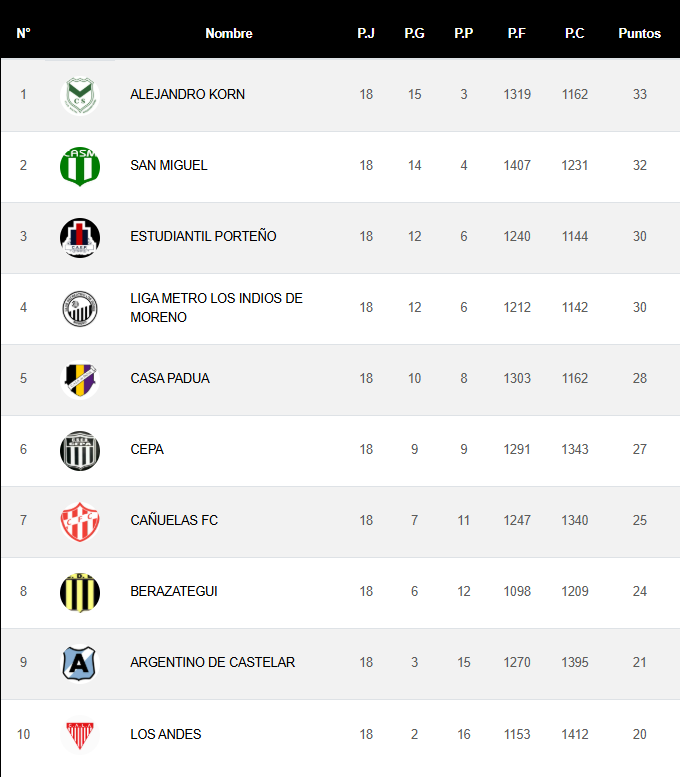Sort table by Puntos column header
This screenshot has width=680, height=777.
(x=639, y=33)
